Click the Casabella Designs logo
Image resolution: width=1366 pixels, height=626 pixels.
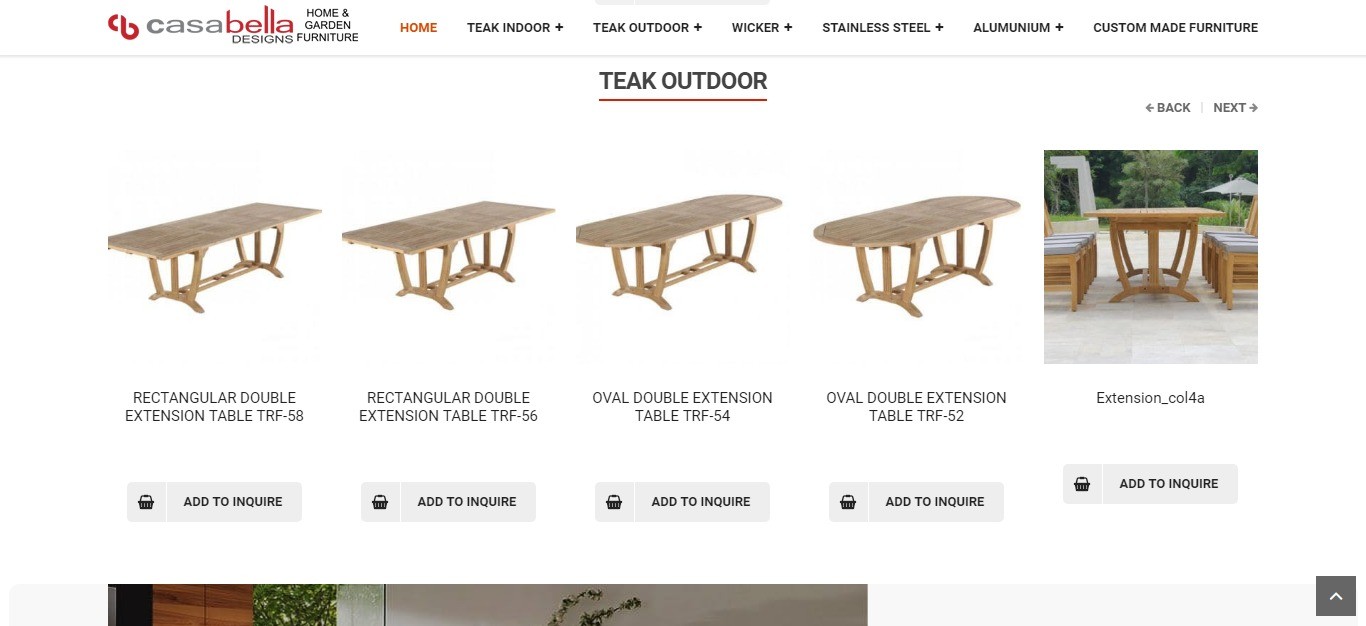point(233,26)
